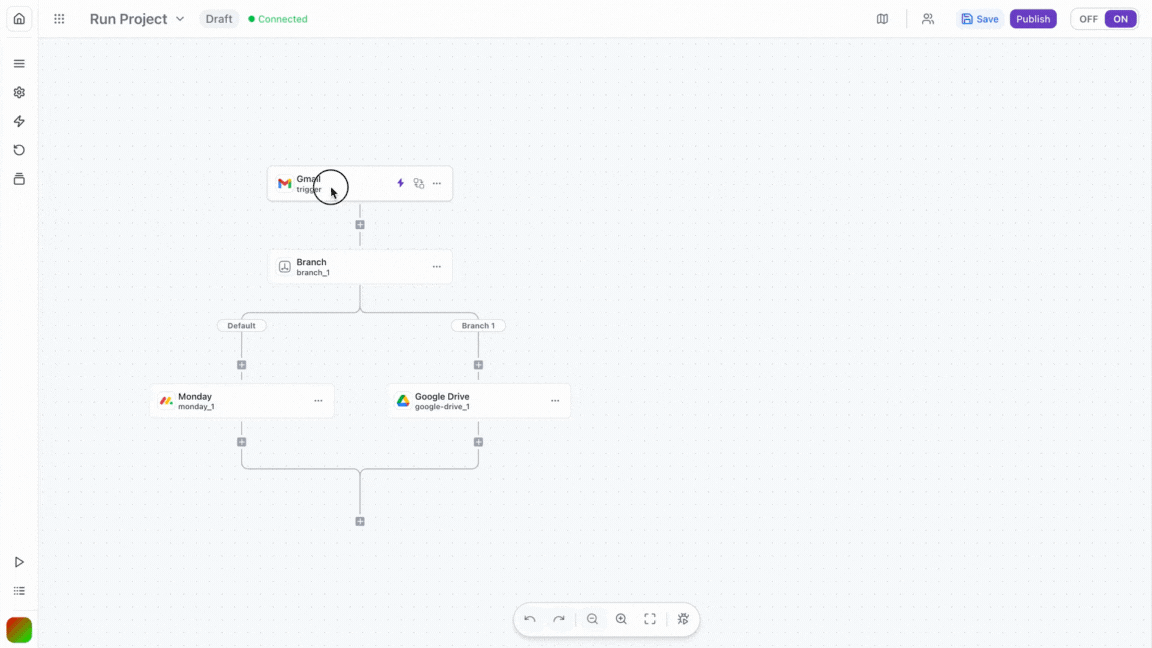
Task: Switch the workflow toggle to ON
Action: click(x=1121, y=19)
